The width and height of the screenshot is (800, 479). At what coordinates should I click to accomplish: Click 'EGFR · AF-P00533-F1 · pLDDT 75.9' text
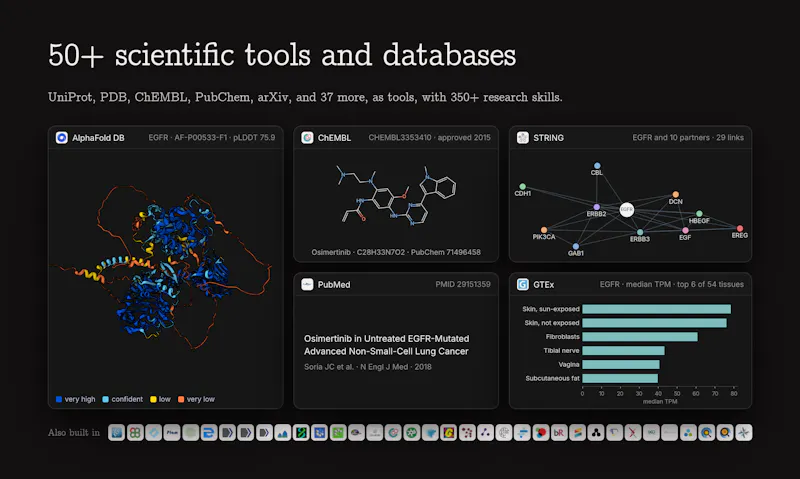212,138
